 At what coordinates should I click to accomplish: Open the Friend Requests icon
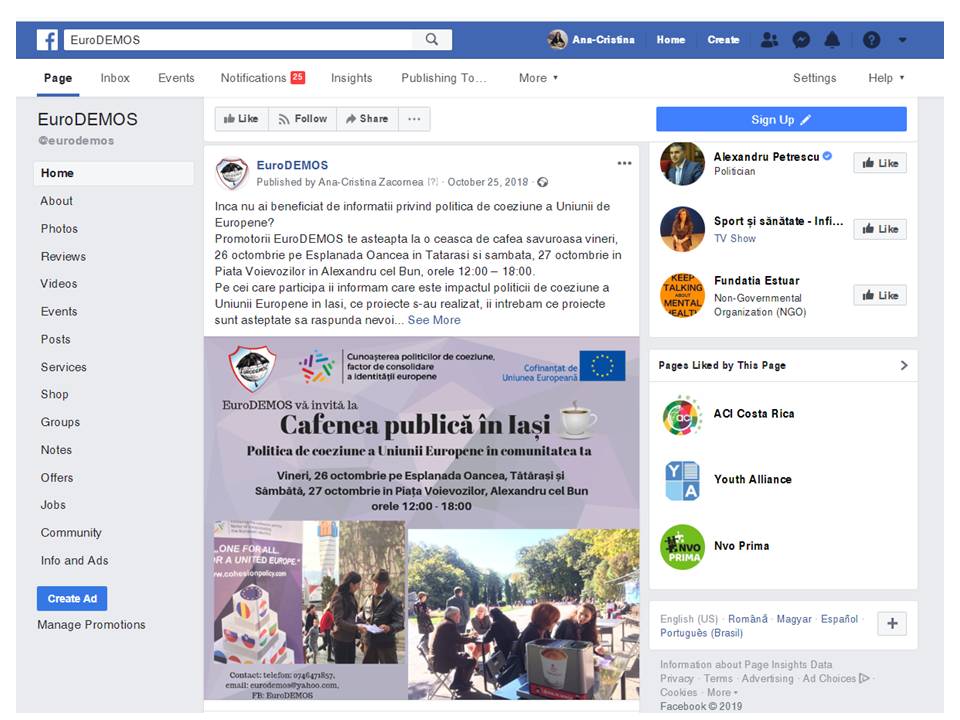pyautogui.click(x=769, y=40)
